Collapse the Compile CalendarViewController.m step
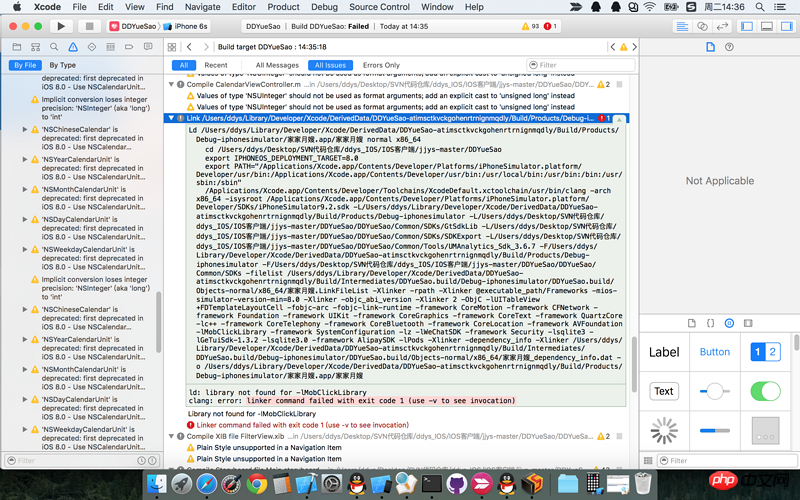 pos(171,84)
